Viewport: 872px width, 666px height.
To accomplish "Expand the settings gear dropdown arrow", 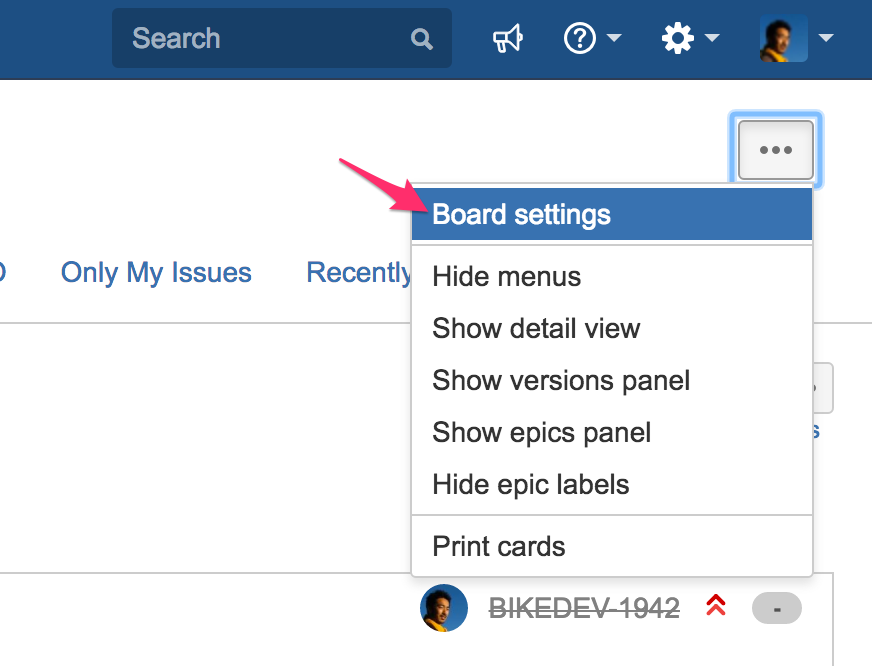I will pyautogui.click(x=712, y=38).
